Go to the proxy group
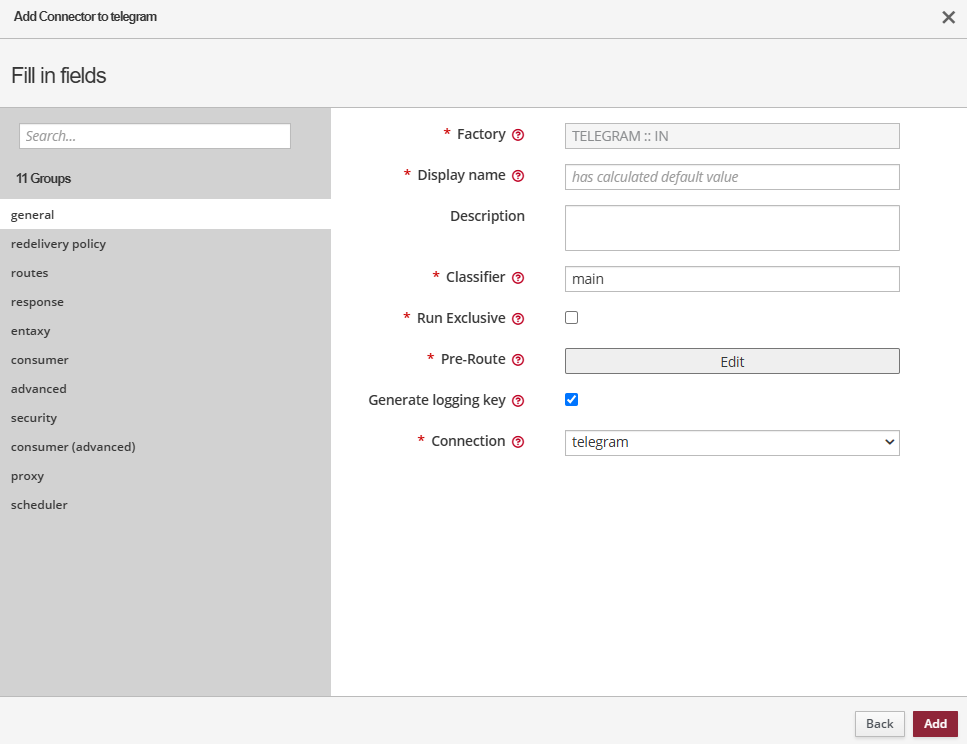The image size is (967, 744). tap(28, 476)
